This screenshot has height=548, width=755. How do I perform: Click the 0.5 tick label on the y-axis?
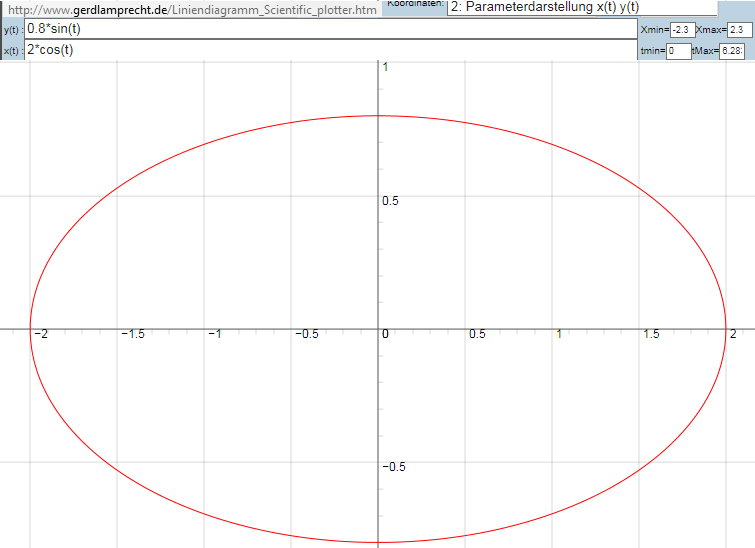[393, 201]
